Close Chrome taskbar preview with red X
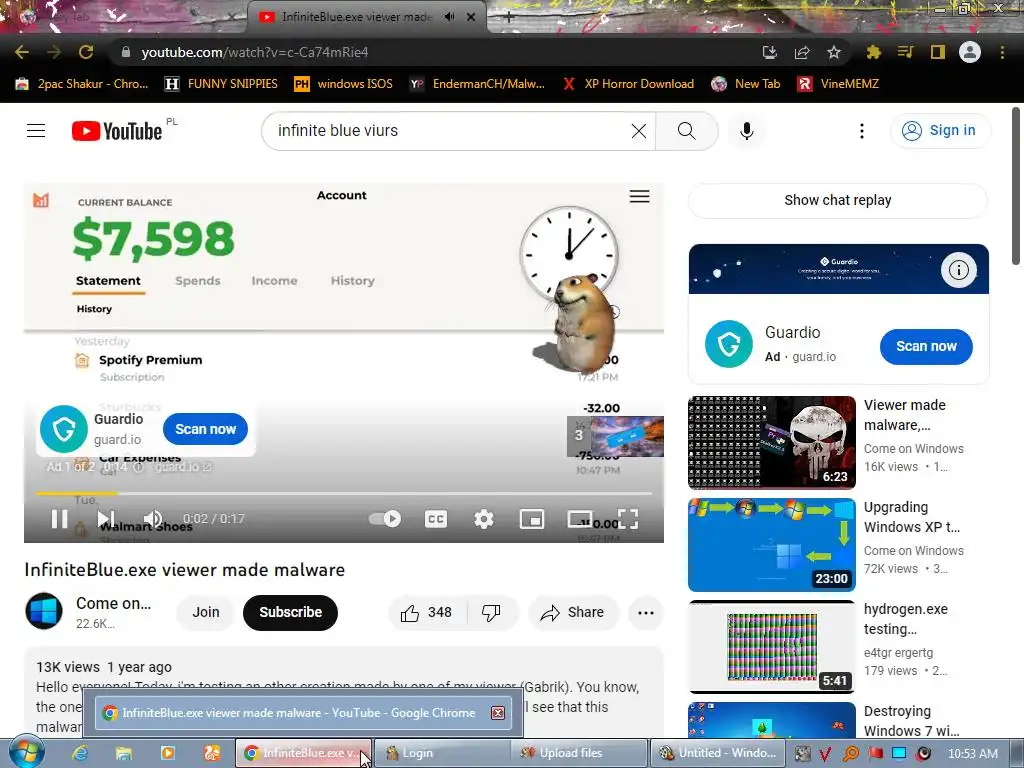Viewport: 1024px width, 768px height. pyautogui.click(x=498, y=712)
